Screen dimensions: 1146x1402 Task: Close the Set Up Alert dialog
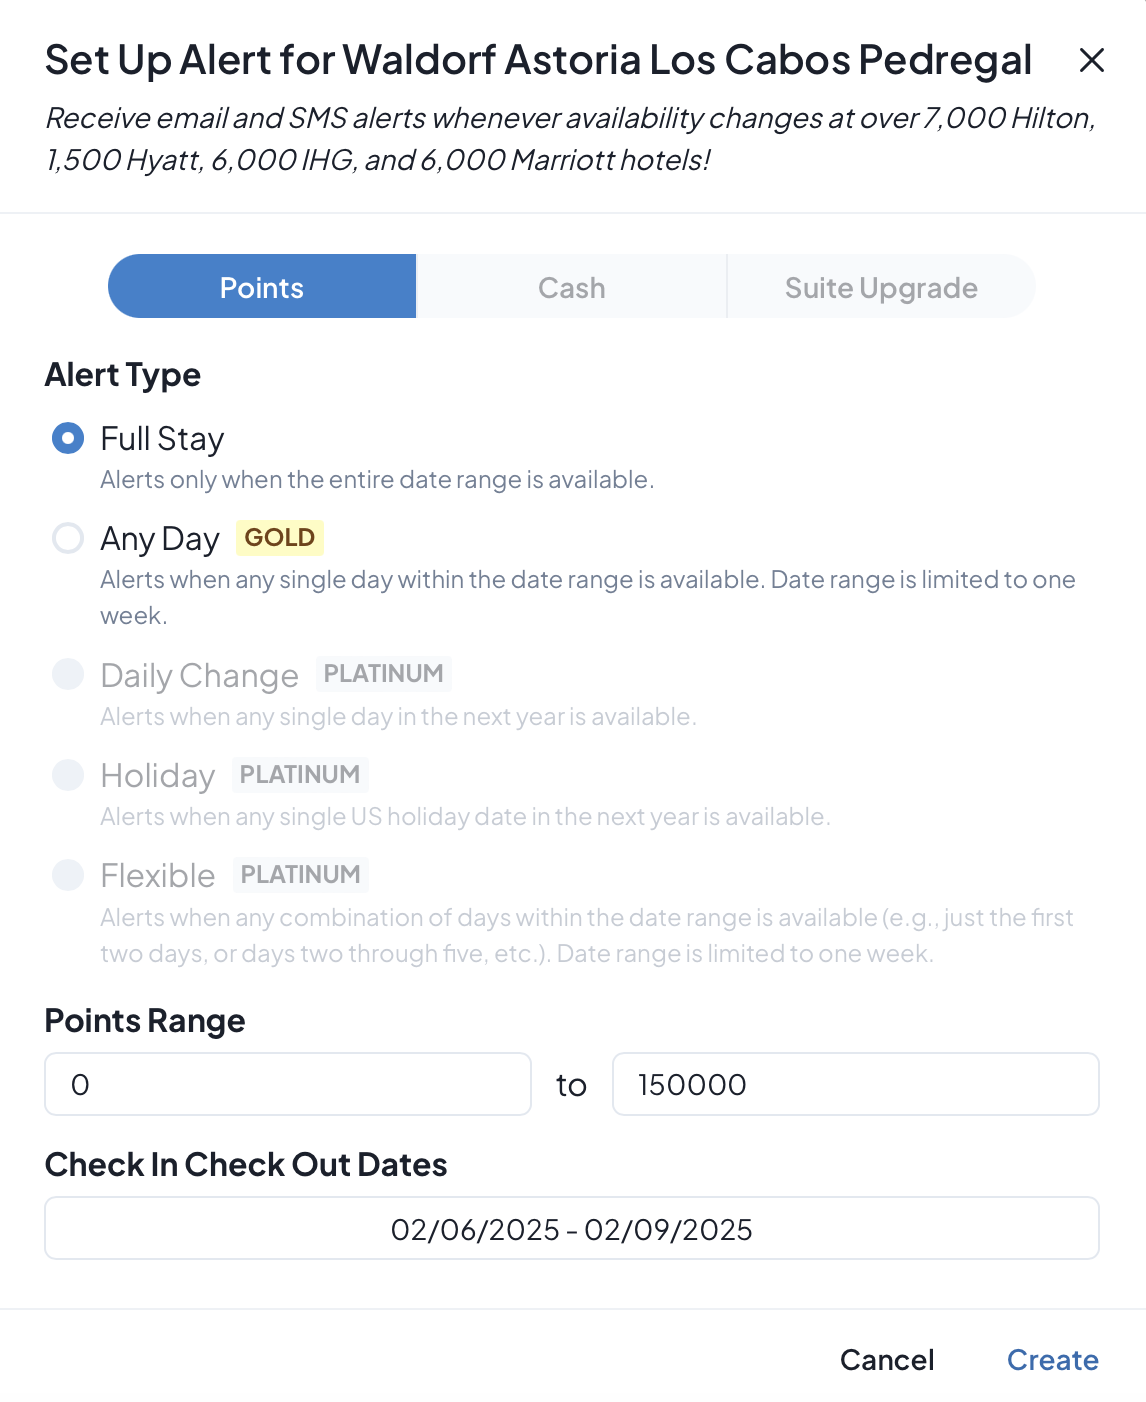1092,61
